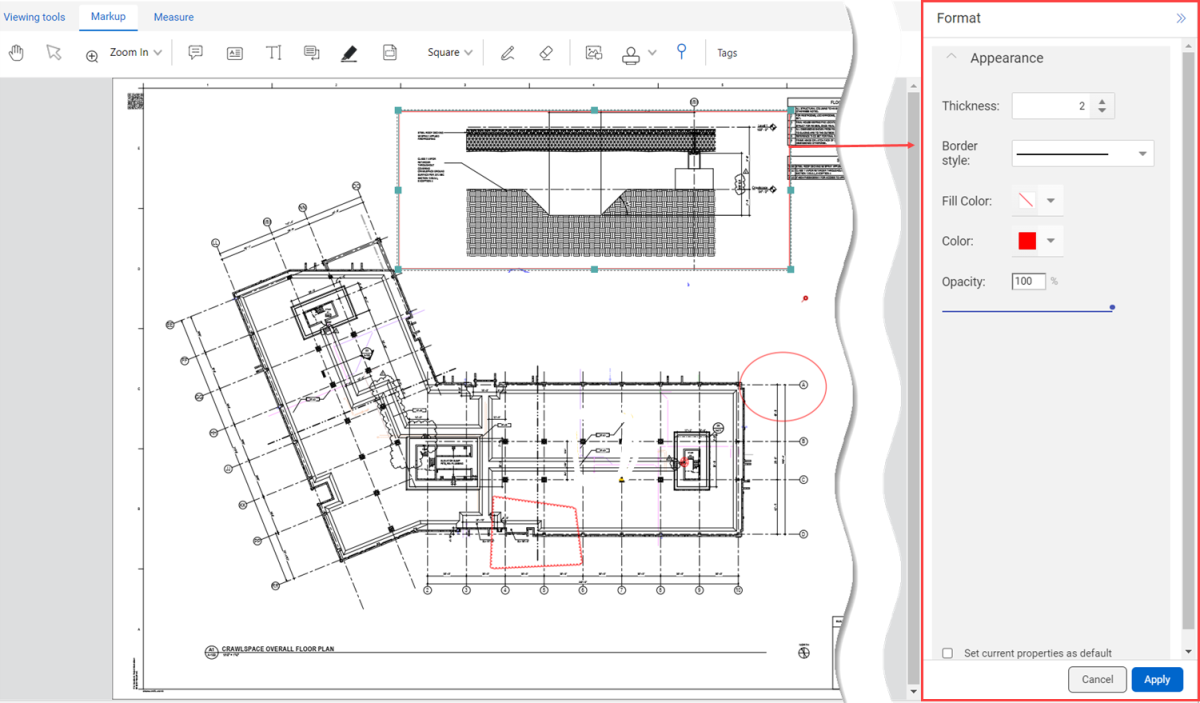Click the pin marker tool

tap(681, 52)
